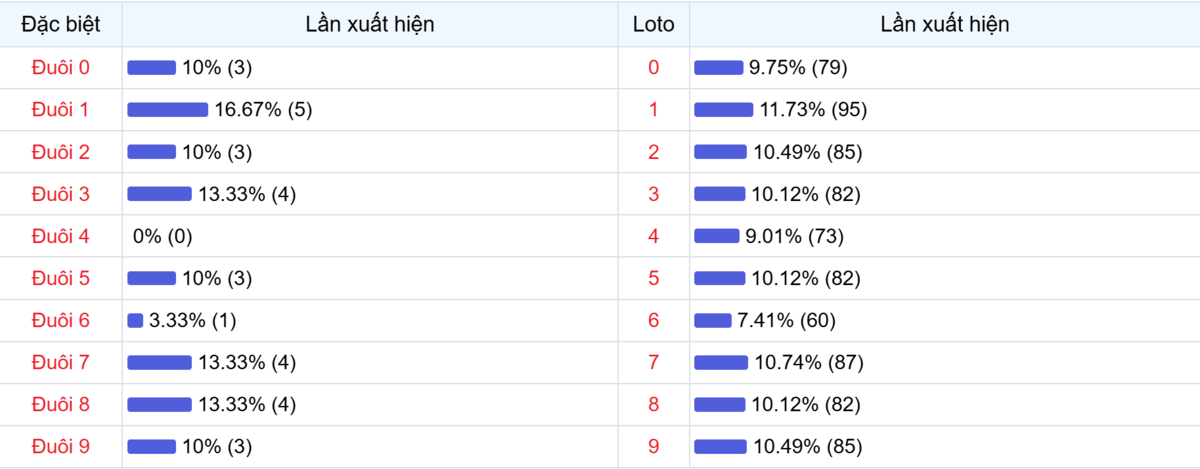Click the 13.33% bar for Đuôi 8
This screenshot has height=469, width=1200.
coord(159,404)
